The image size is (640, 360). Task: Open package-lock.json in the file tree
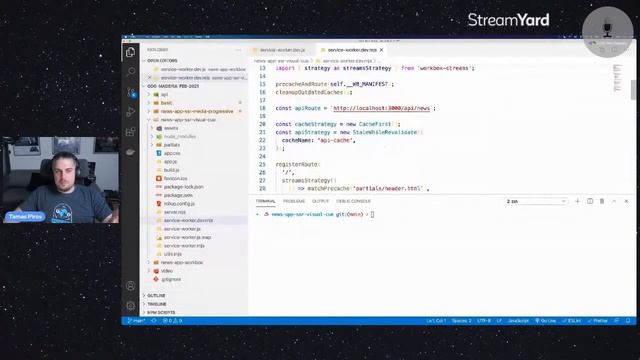(x=183, y=187)
